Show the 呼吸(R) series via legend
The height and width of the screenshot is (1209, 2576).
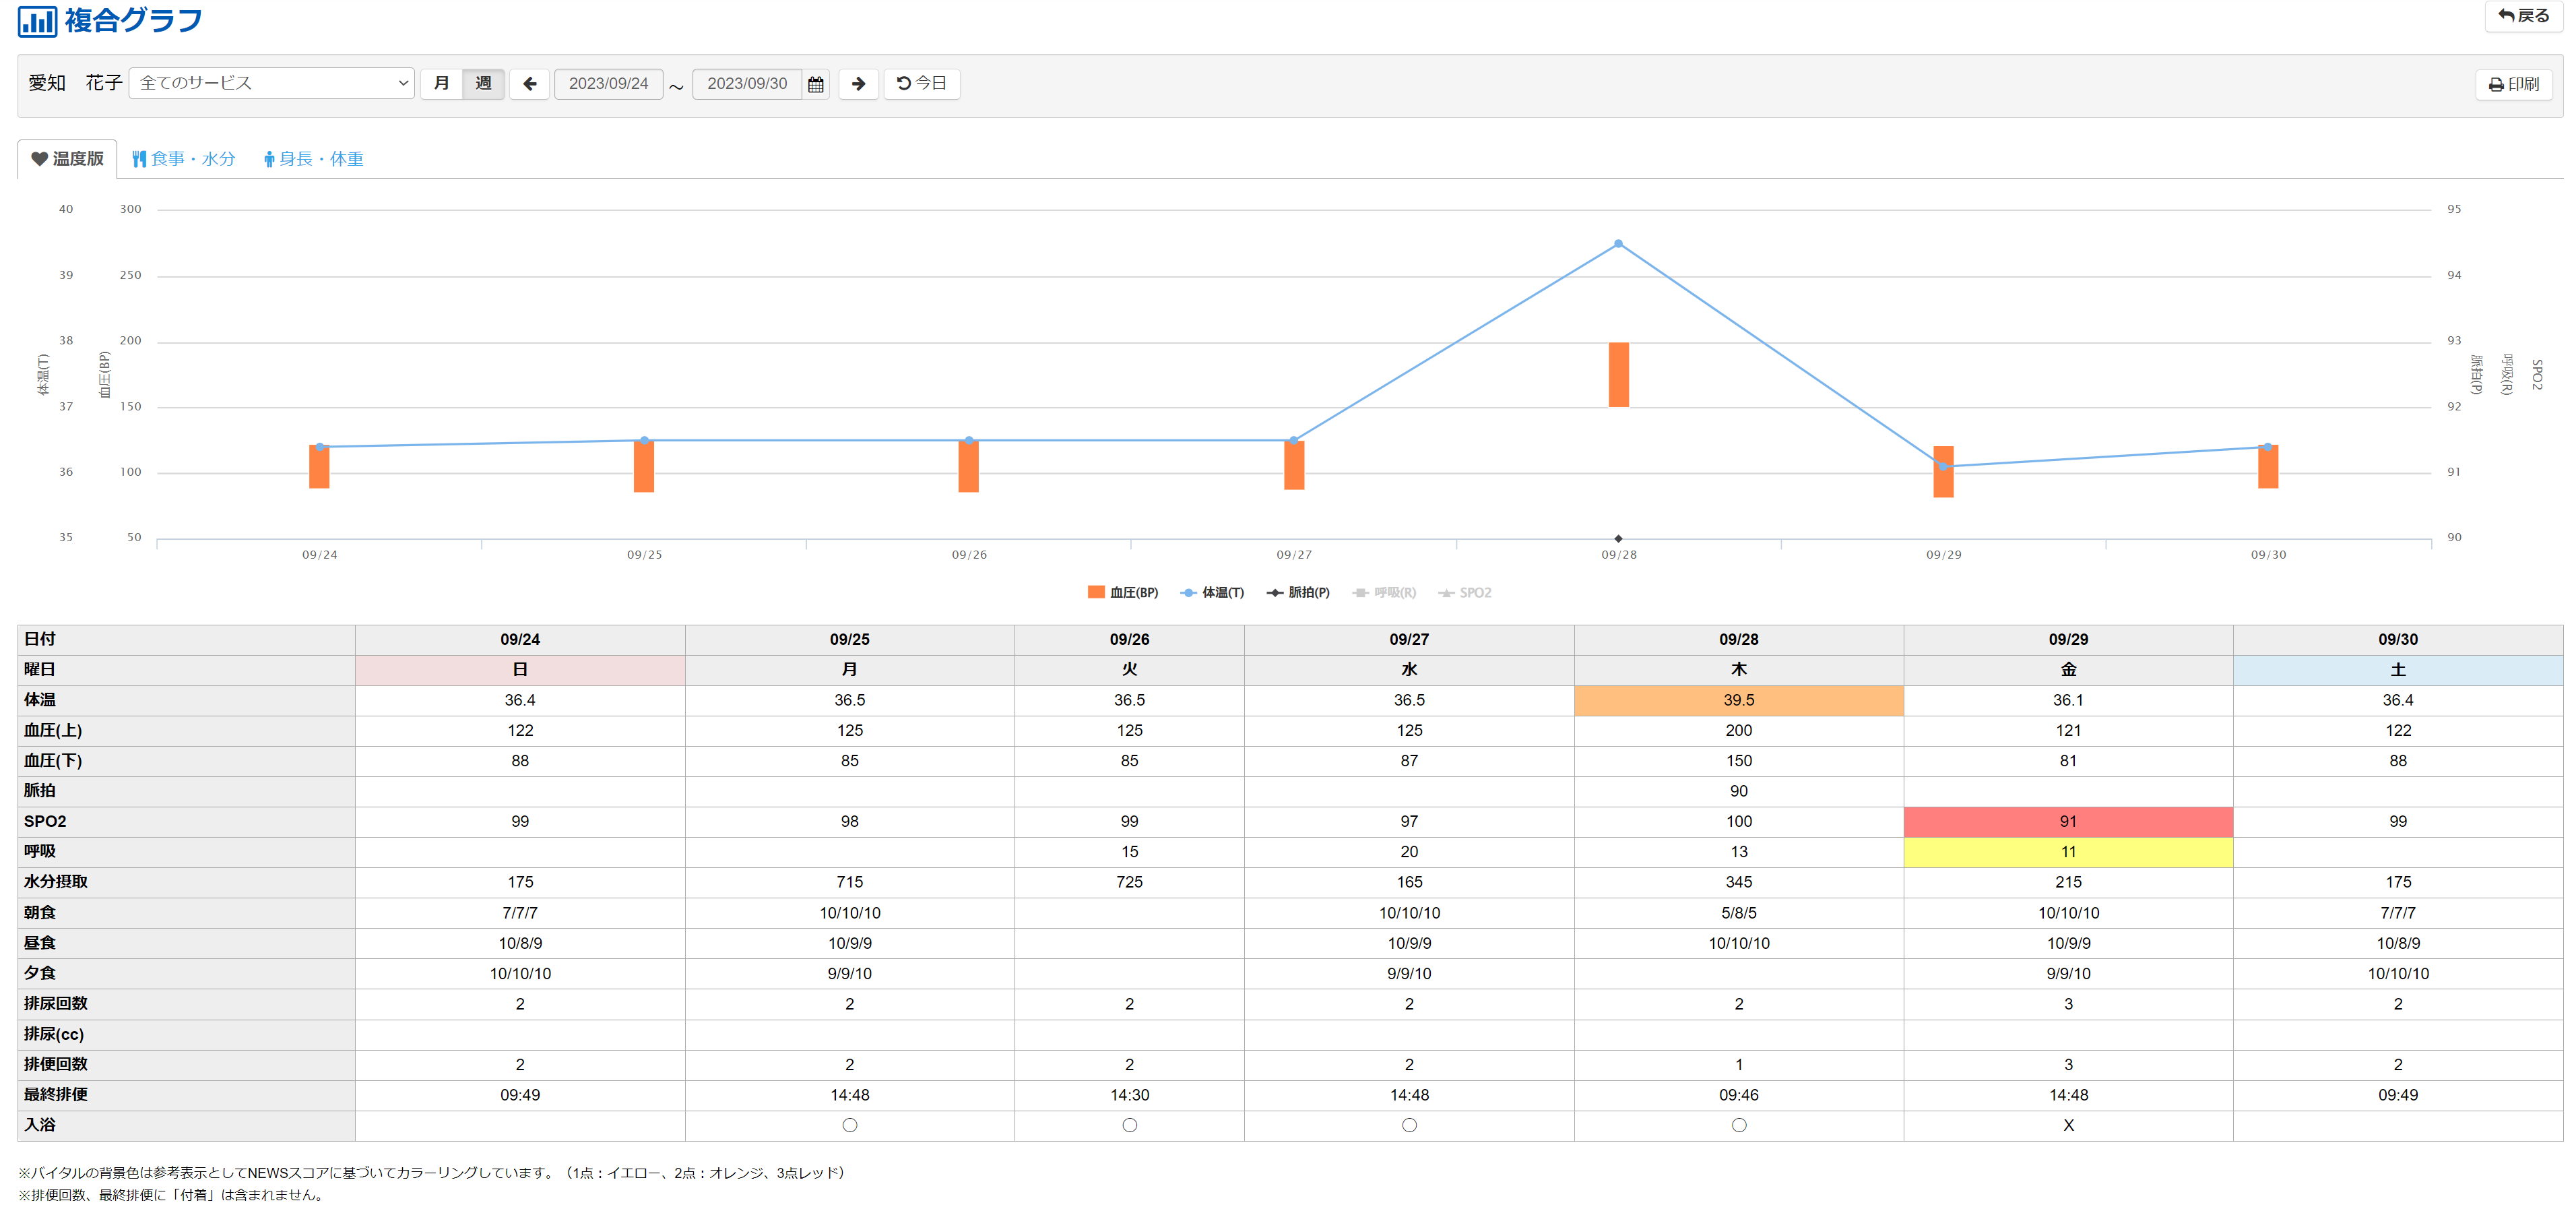(1385, 593)
